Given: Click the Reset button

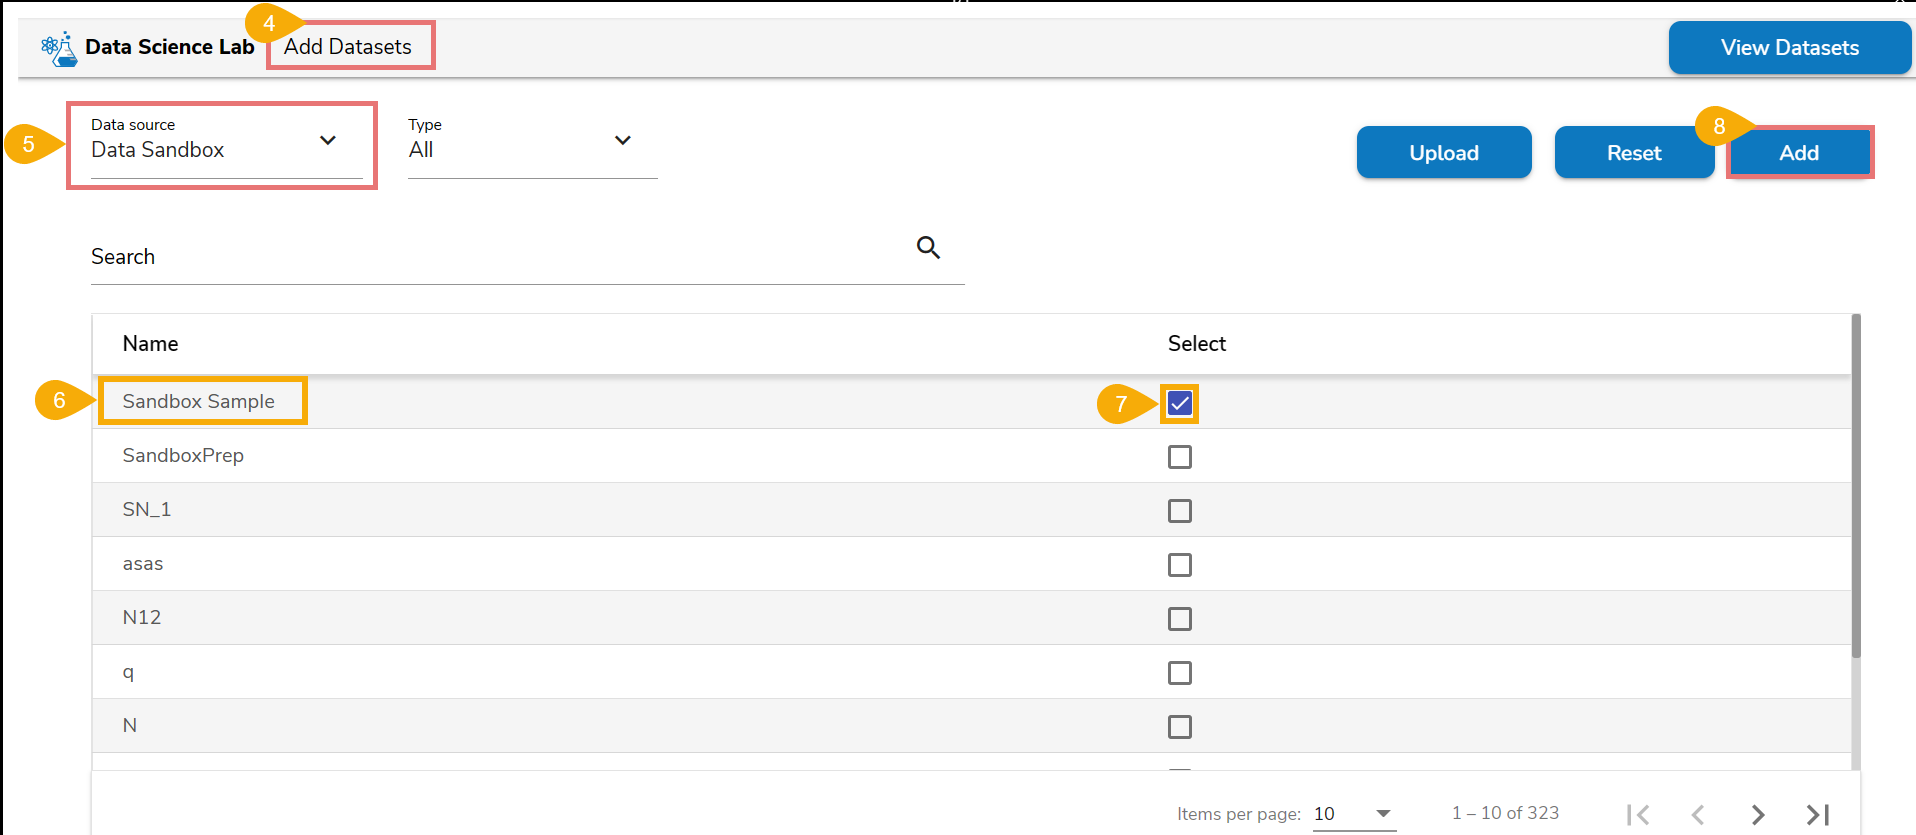Looking at the screenshot, I should [x=1634, y=153].
